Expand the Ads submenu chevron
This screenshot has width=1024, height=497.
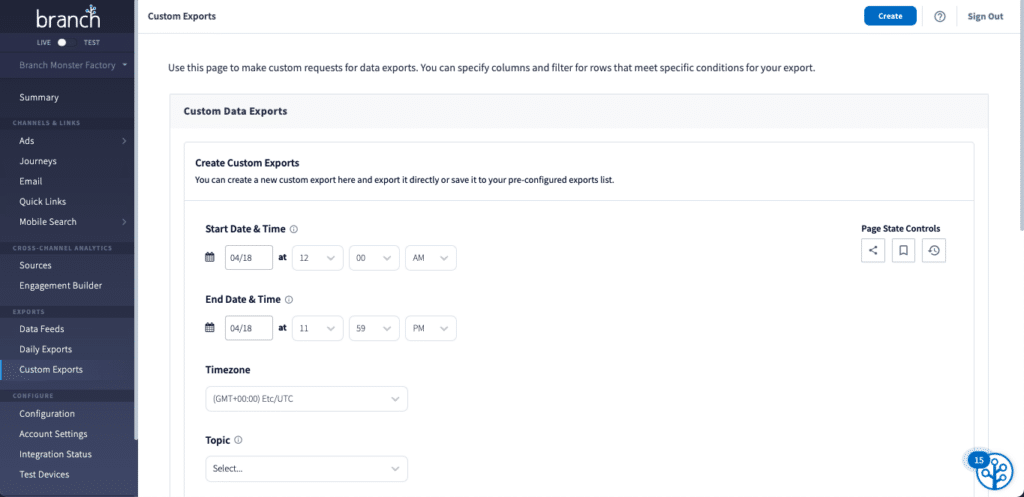124,141
